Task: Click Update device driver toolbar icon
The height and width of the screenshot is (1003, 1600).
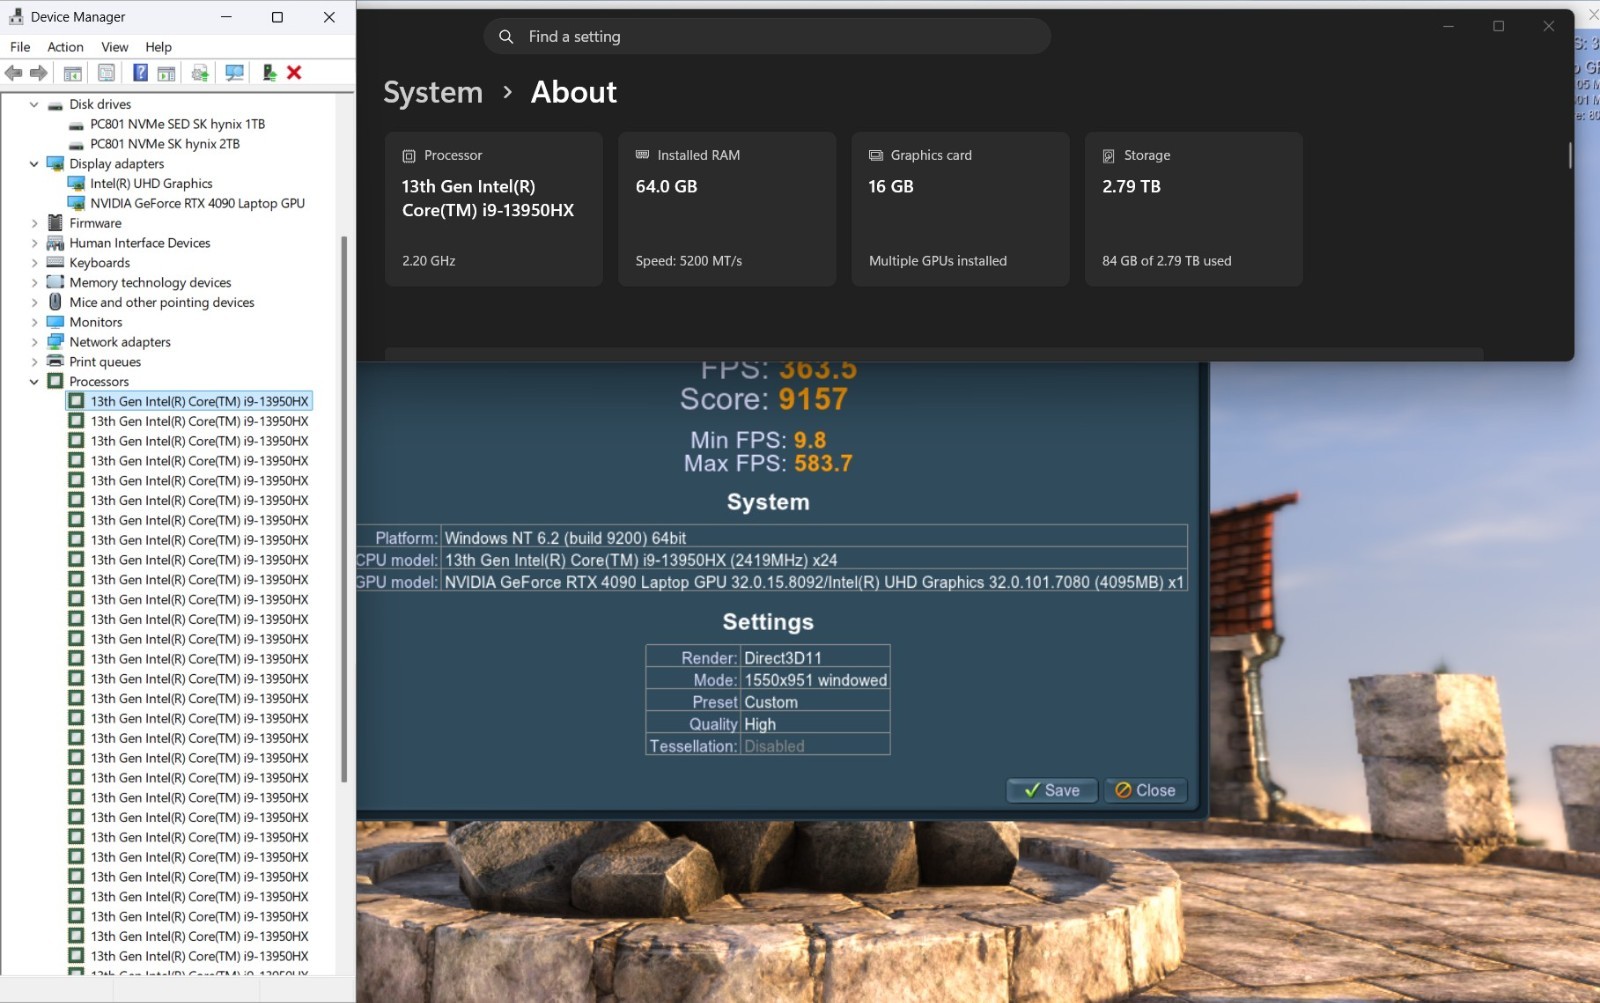Action: tap(200, 73)
